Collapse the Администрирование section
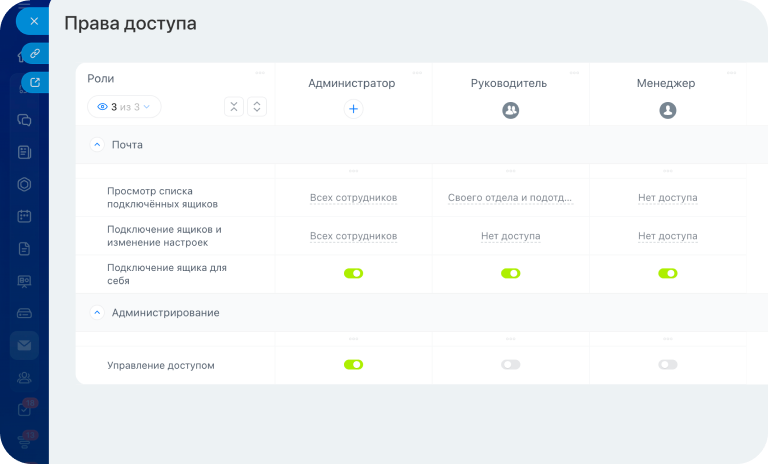The image size is (768, 464). (97, 313)
